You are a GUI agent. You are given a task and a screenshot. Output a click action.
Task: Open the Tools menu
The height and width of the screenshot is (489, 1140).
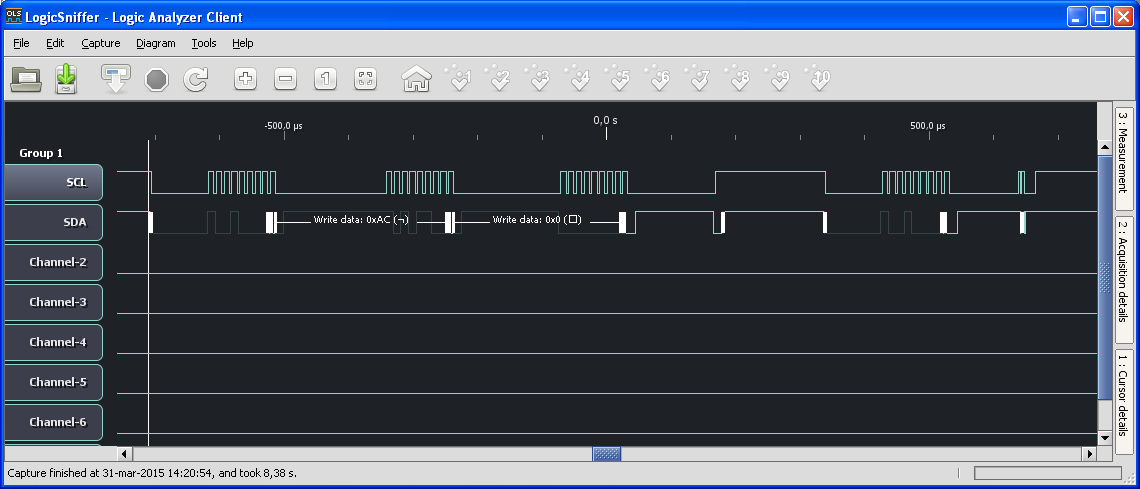point(204,43)
